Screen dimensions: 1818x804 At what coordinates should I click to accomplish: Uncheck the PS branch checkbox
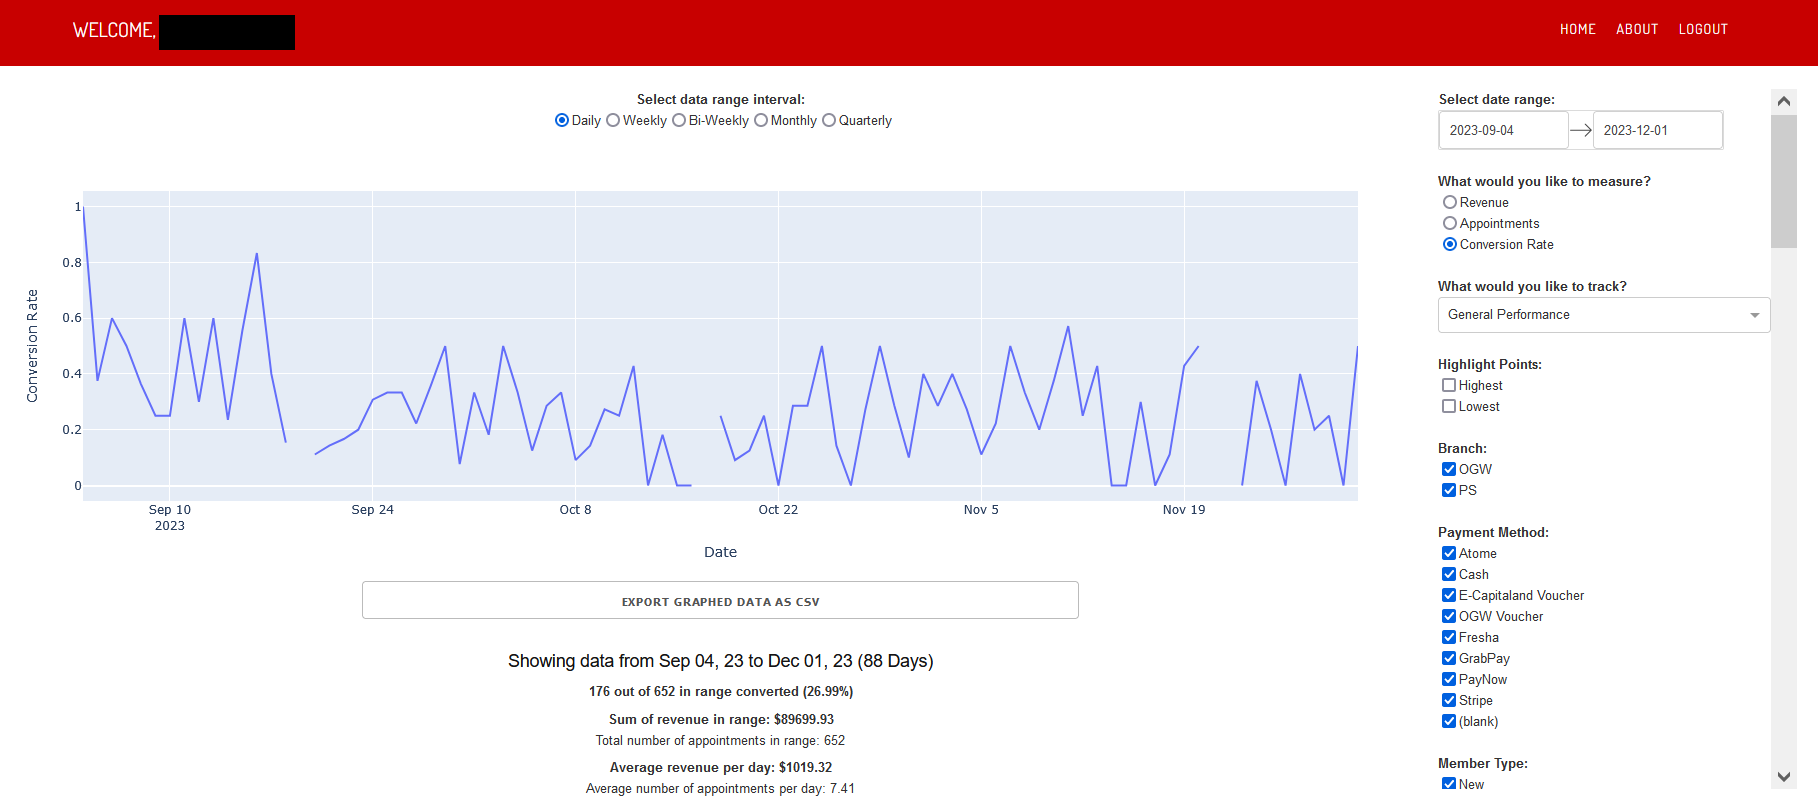1449,490
